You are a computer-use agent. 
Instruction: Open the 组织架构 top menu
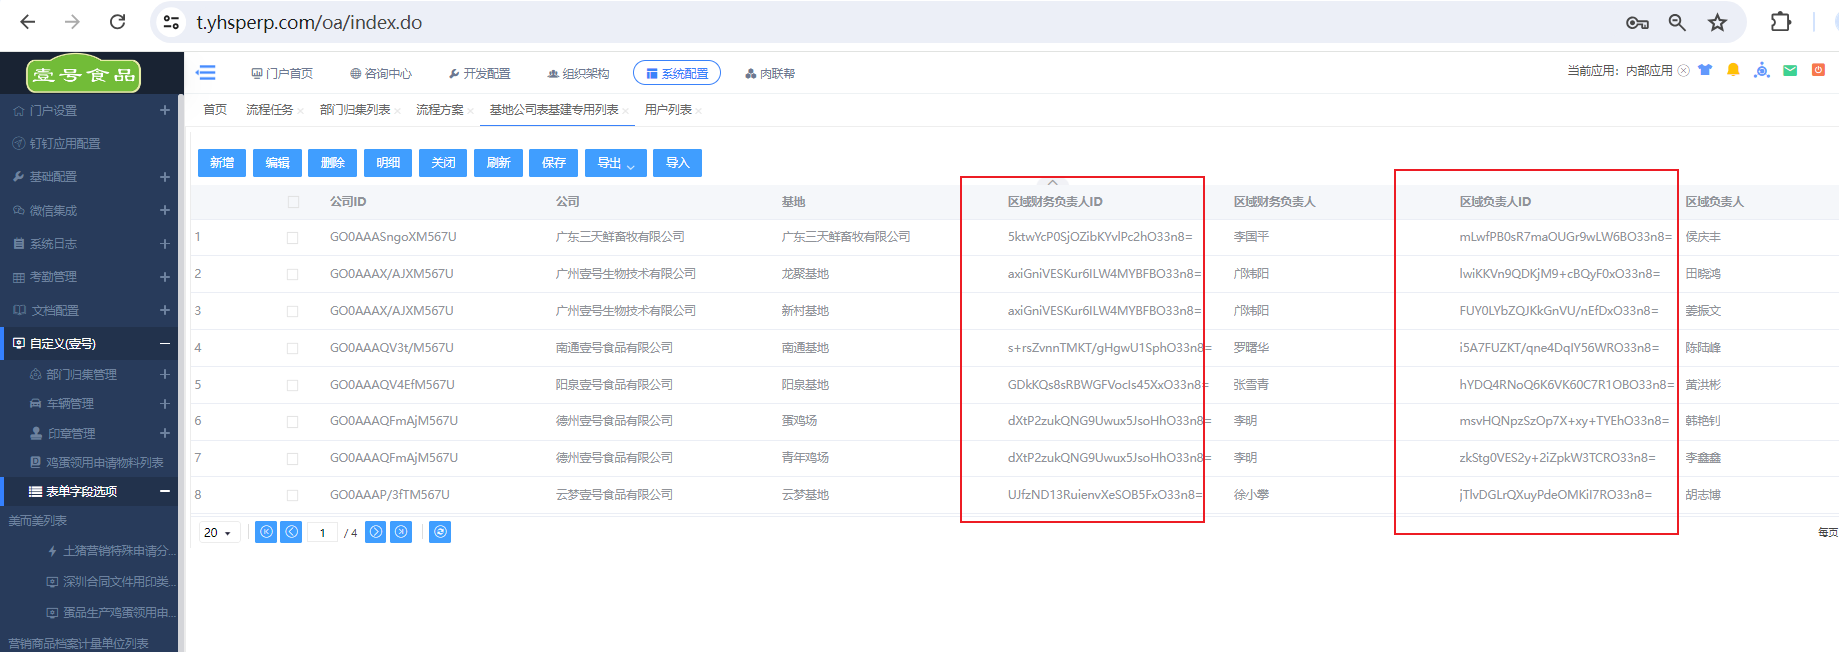click(578, 73)
